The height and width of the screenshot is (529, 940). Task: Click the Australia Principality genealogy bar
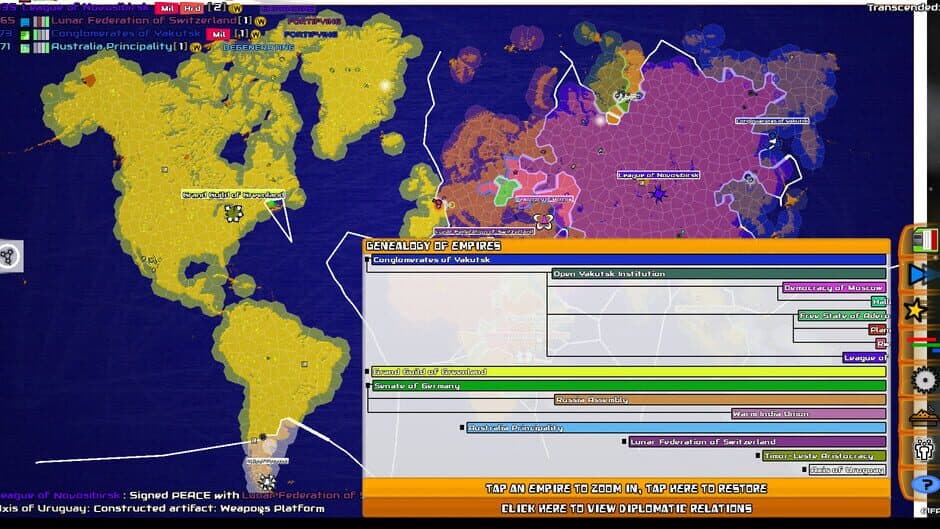(x=676, y=428)
